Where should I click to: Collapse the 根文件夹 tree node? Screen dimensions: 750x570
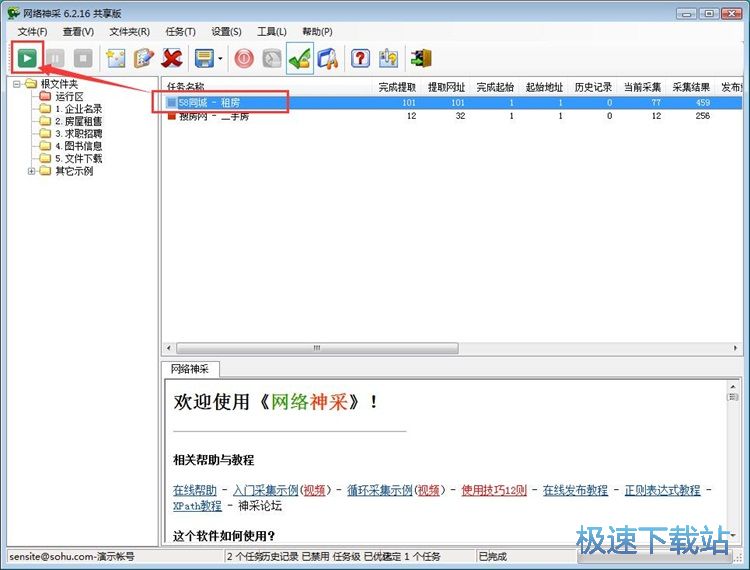[17, 84]
